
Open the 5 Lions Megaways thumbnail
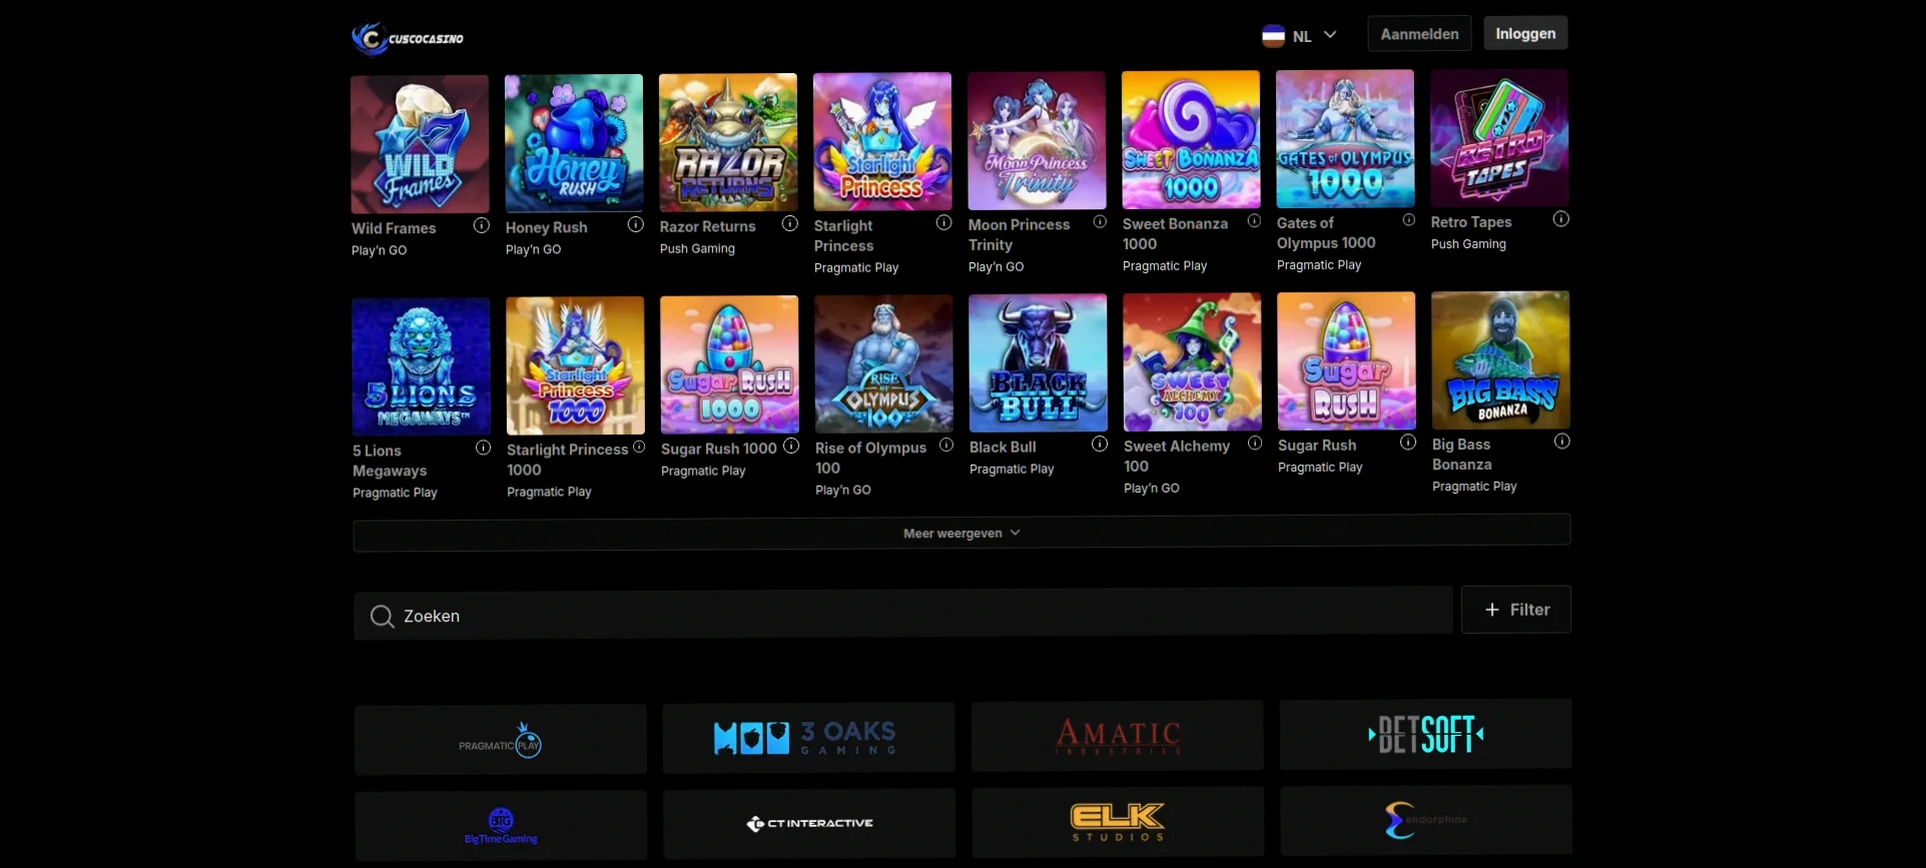click(421, 366)
